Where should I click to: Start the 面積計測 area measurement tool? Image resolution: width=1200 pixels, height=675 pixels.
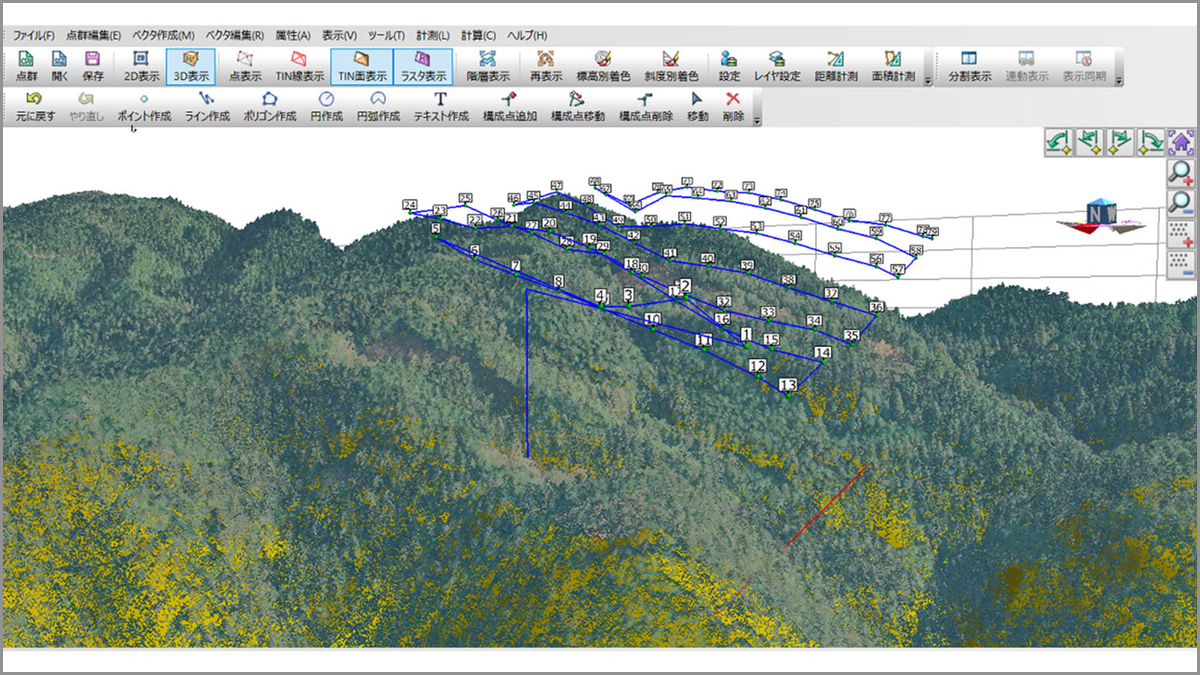pos(893,66)
